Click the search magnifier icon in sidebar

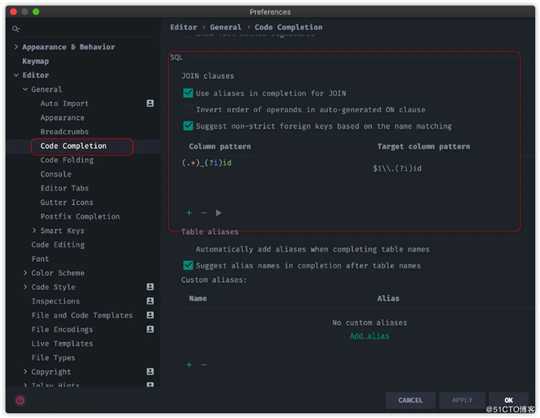(15, 29)
